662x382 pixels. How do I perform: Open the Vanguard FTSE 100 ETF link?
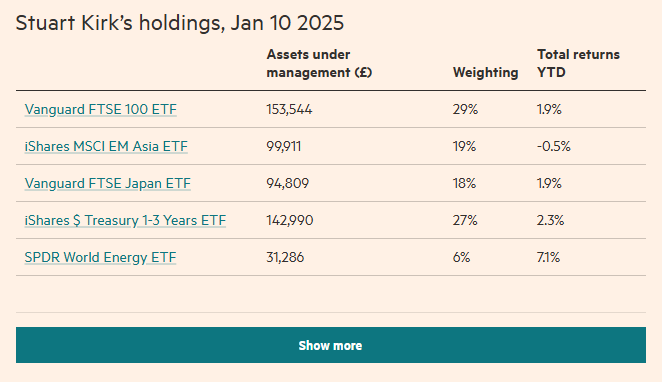click(x=100, y=109)
